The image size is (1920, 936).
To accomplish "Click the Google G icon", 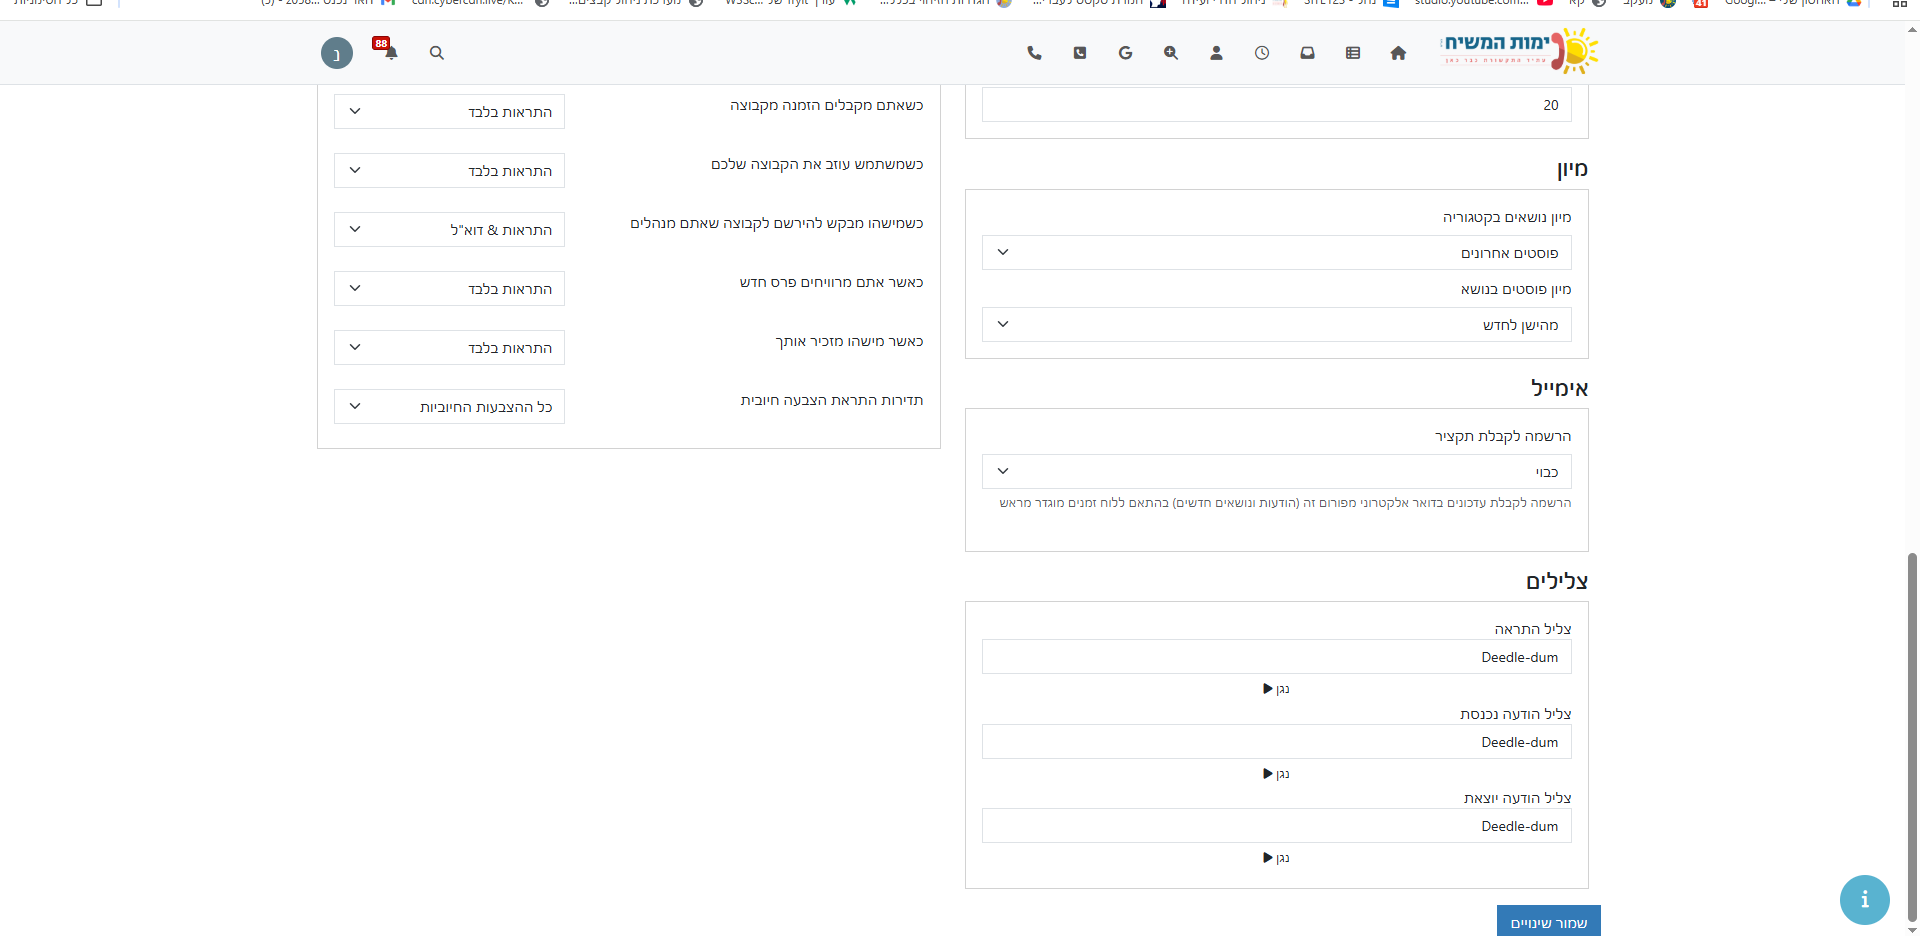I will coord(1125,53).
